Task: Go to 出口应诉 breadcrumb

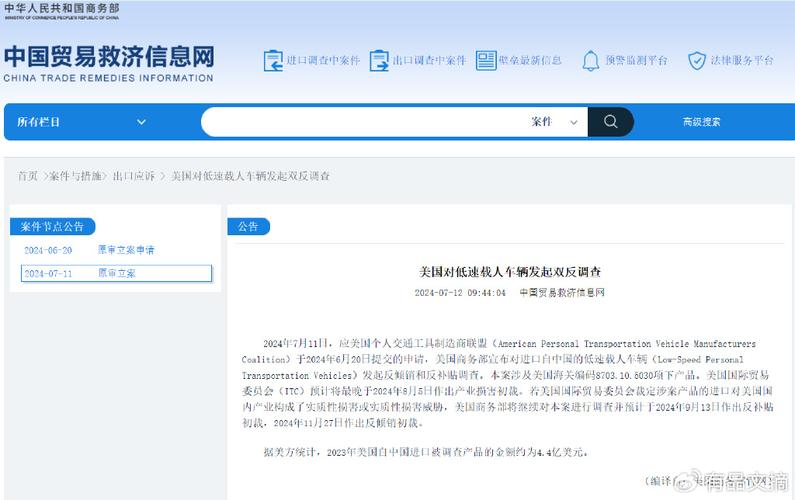Action: (x=134, y=176)
